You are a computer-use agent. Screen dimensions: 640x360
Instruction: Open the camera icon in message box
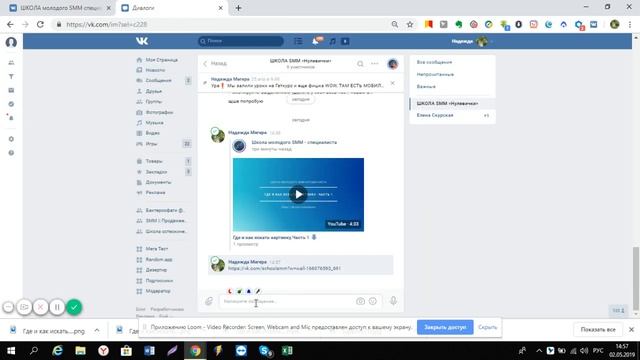(360, 301)
